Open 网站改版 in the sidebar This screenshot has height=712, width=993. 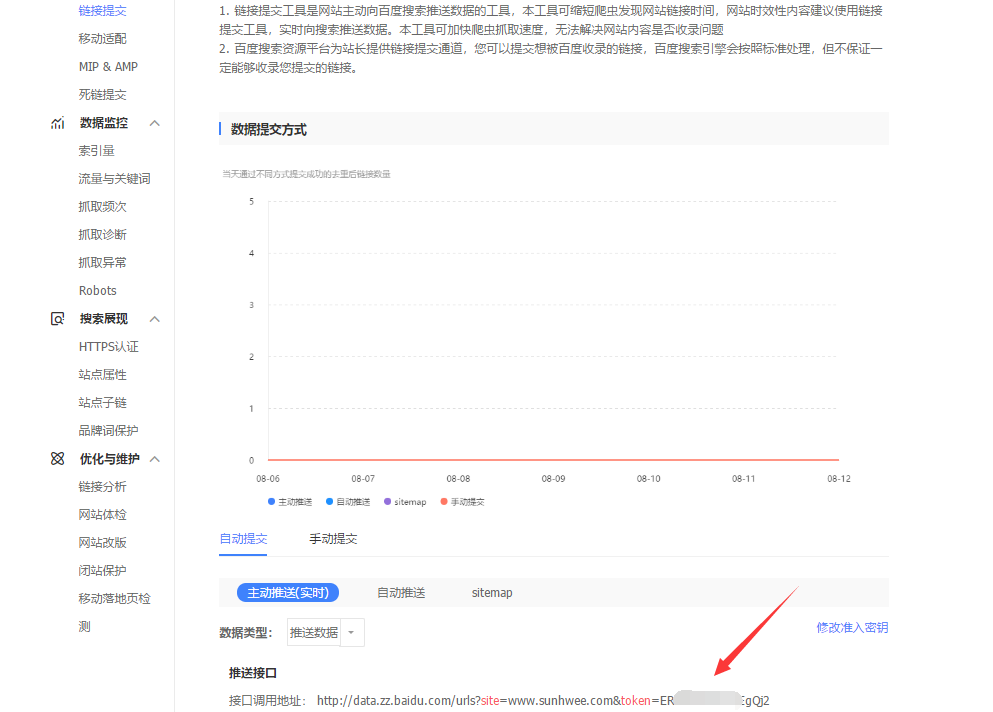pos(103,542)
